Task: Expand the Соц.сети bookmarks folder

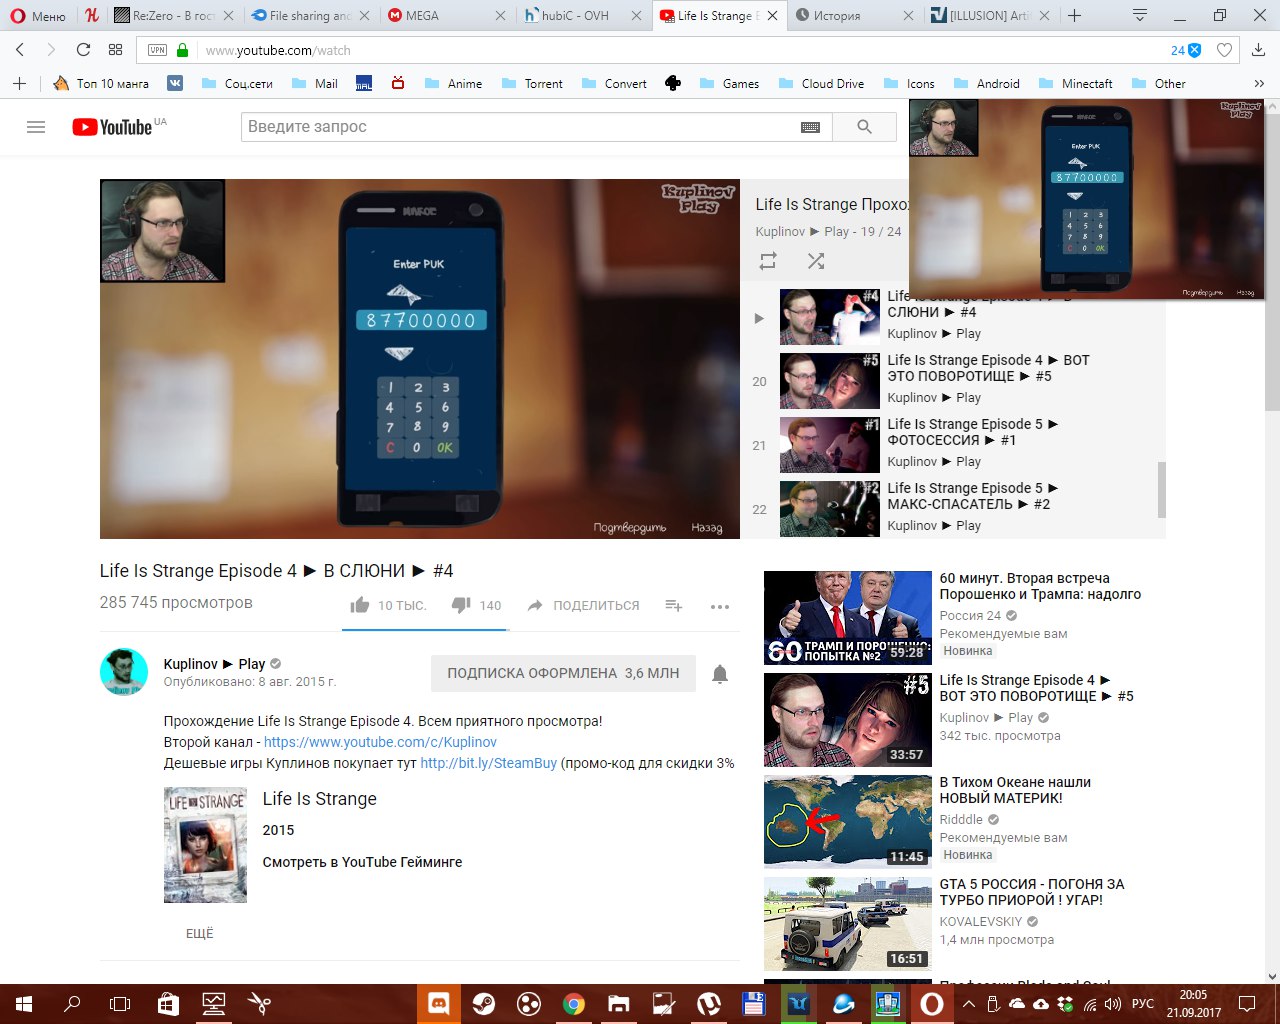Action: coord(237,83)
